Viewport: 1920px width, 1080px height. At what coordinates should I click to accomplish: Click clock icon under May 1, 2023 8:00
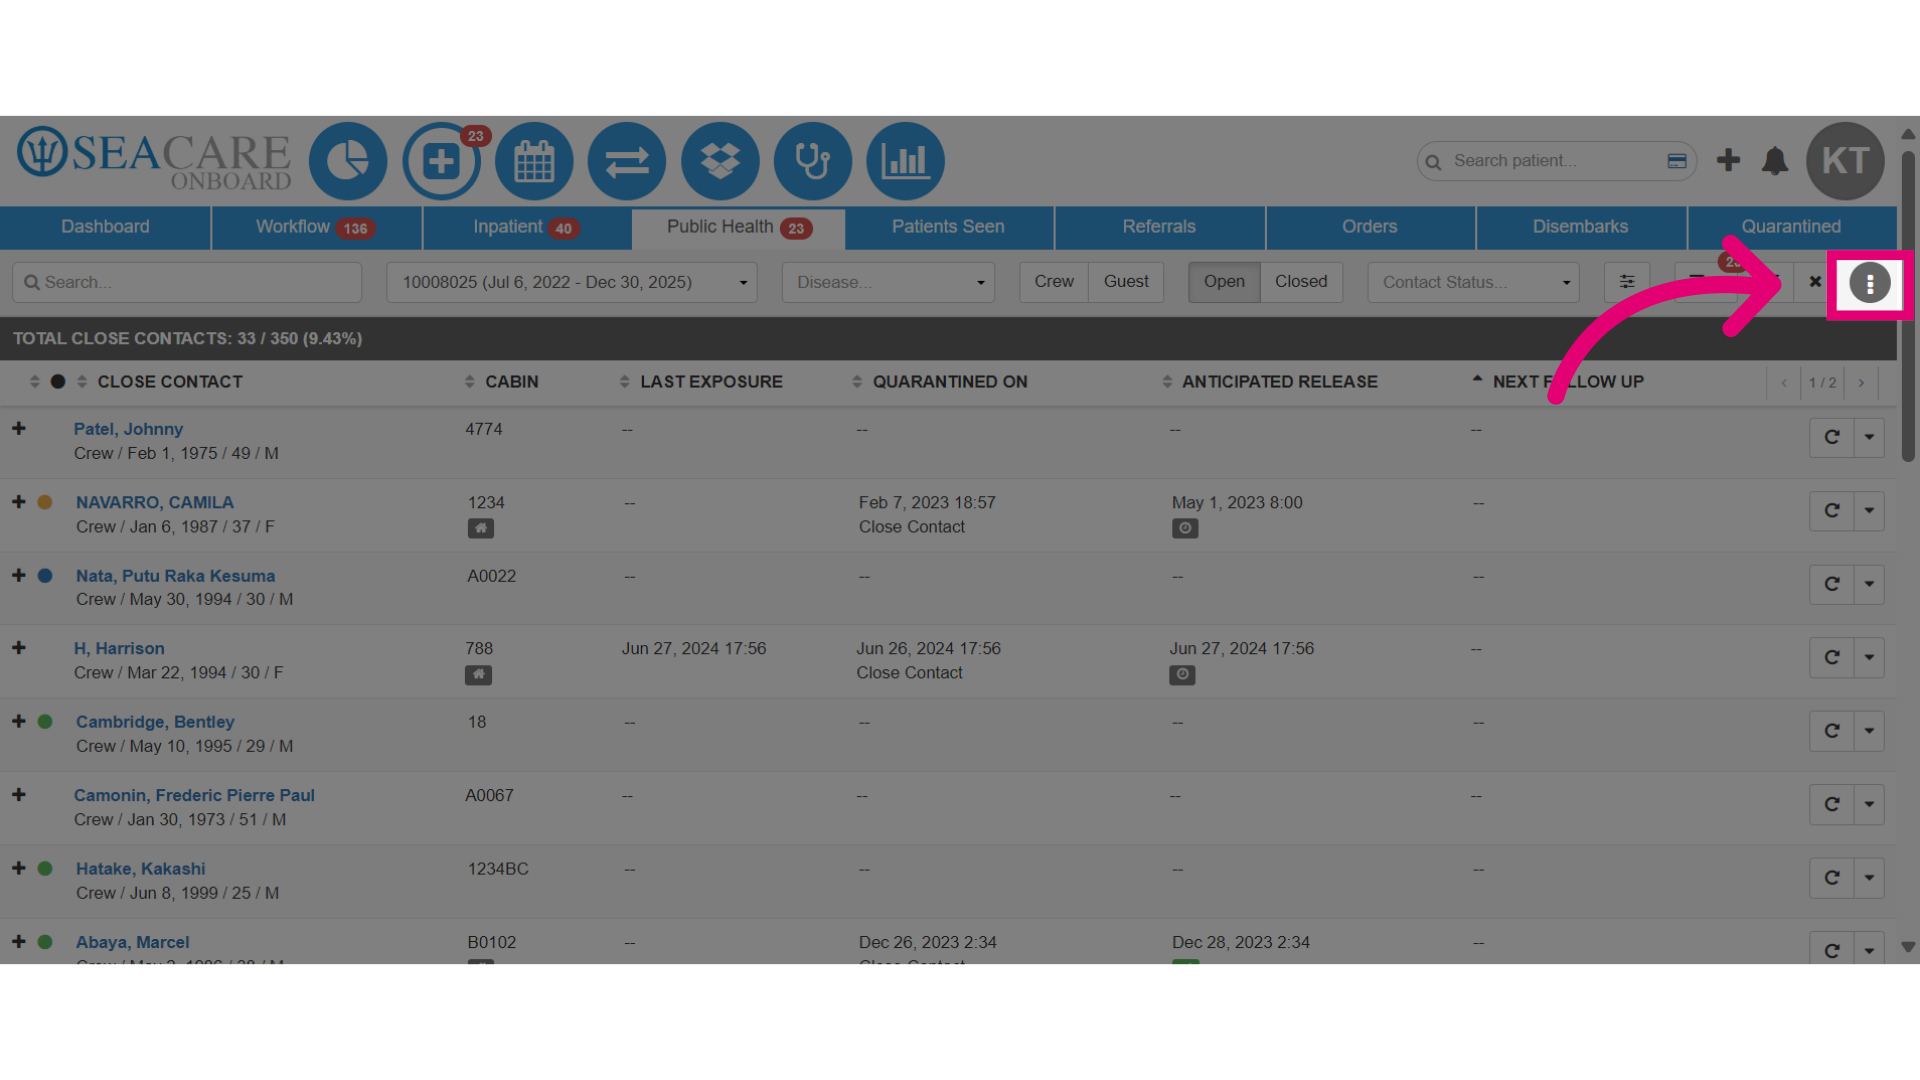point(1185,528)
